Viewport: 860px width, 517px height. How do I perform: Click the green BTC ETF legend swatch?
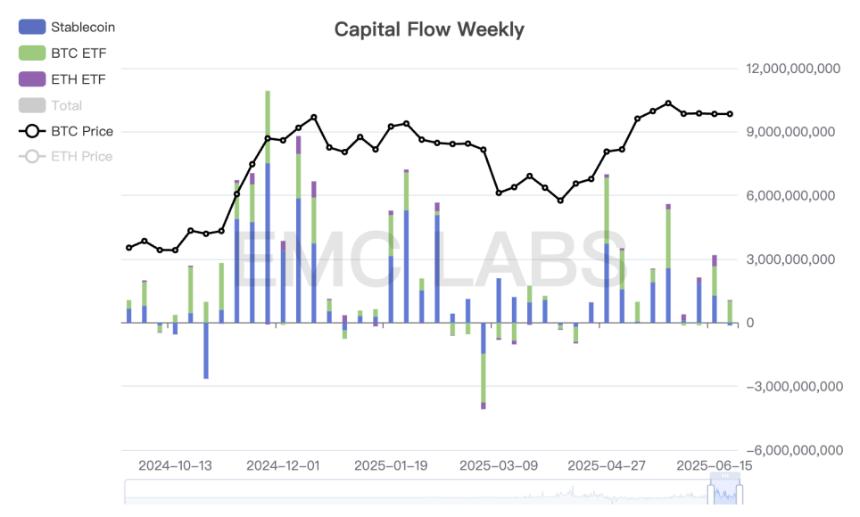pyautogui.click(x=32, y=53)
